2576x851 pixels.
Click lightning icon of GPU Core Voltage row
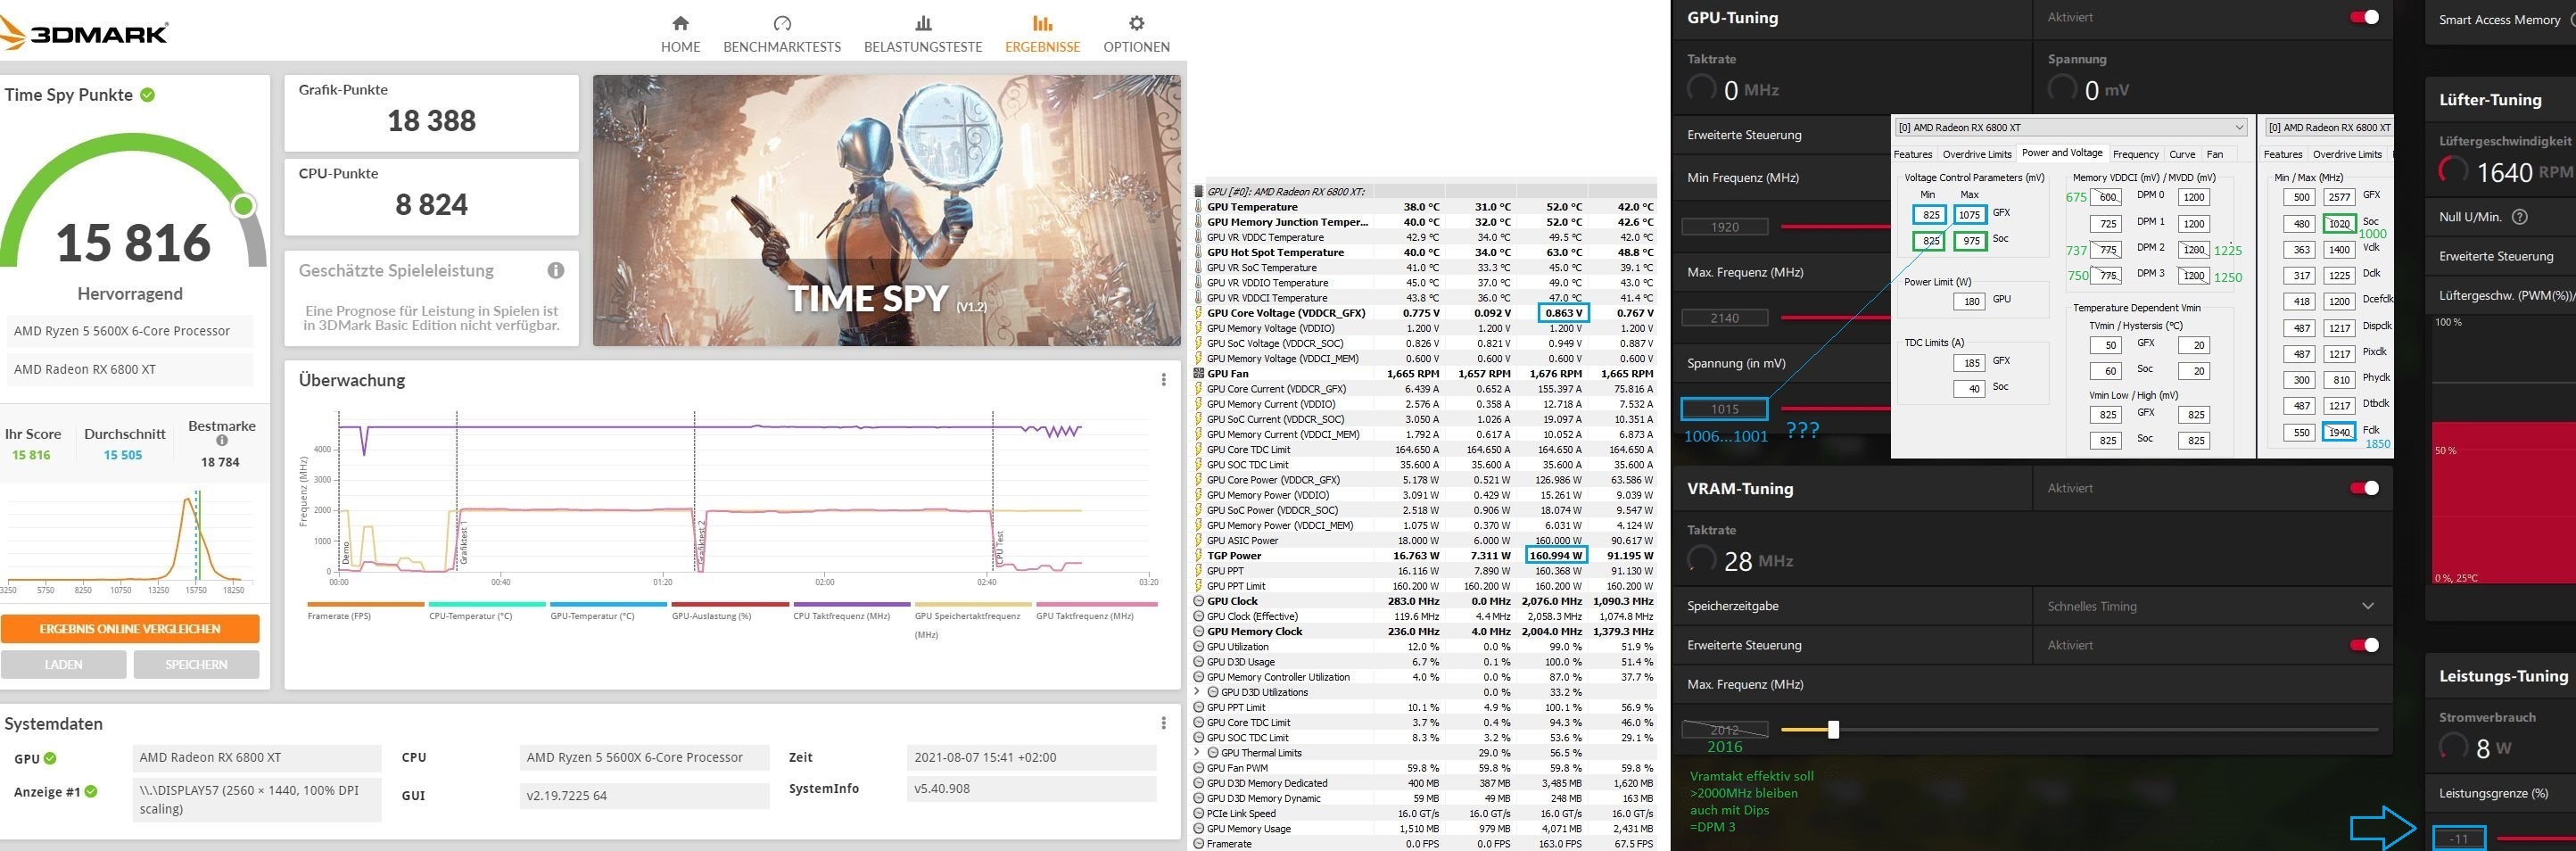tap(1199, 313)
